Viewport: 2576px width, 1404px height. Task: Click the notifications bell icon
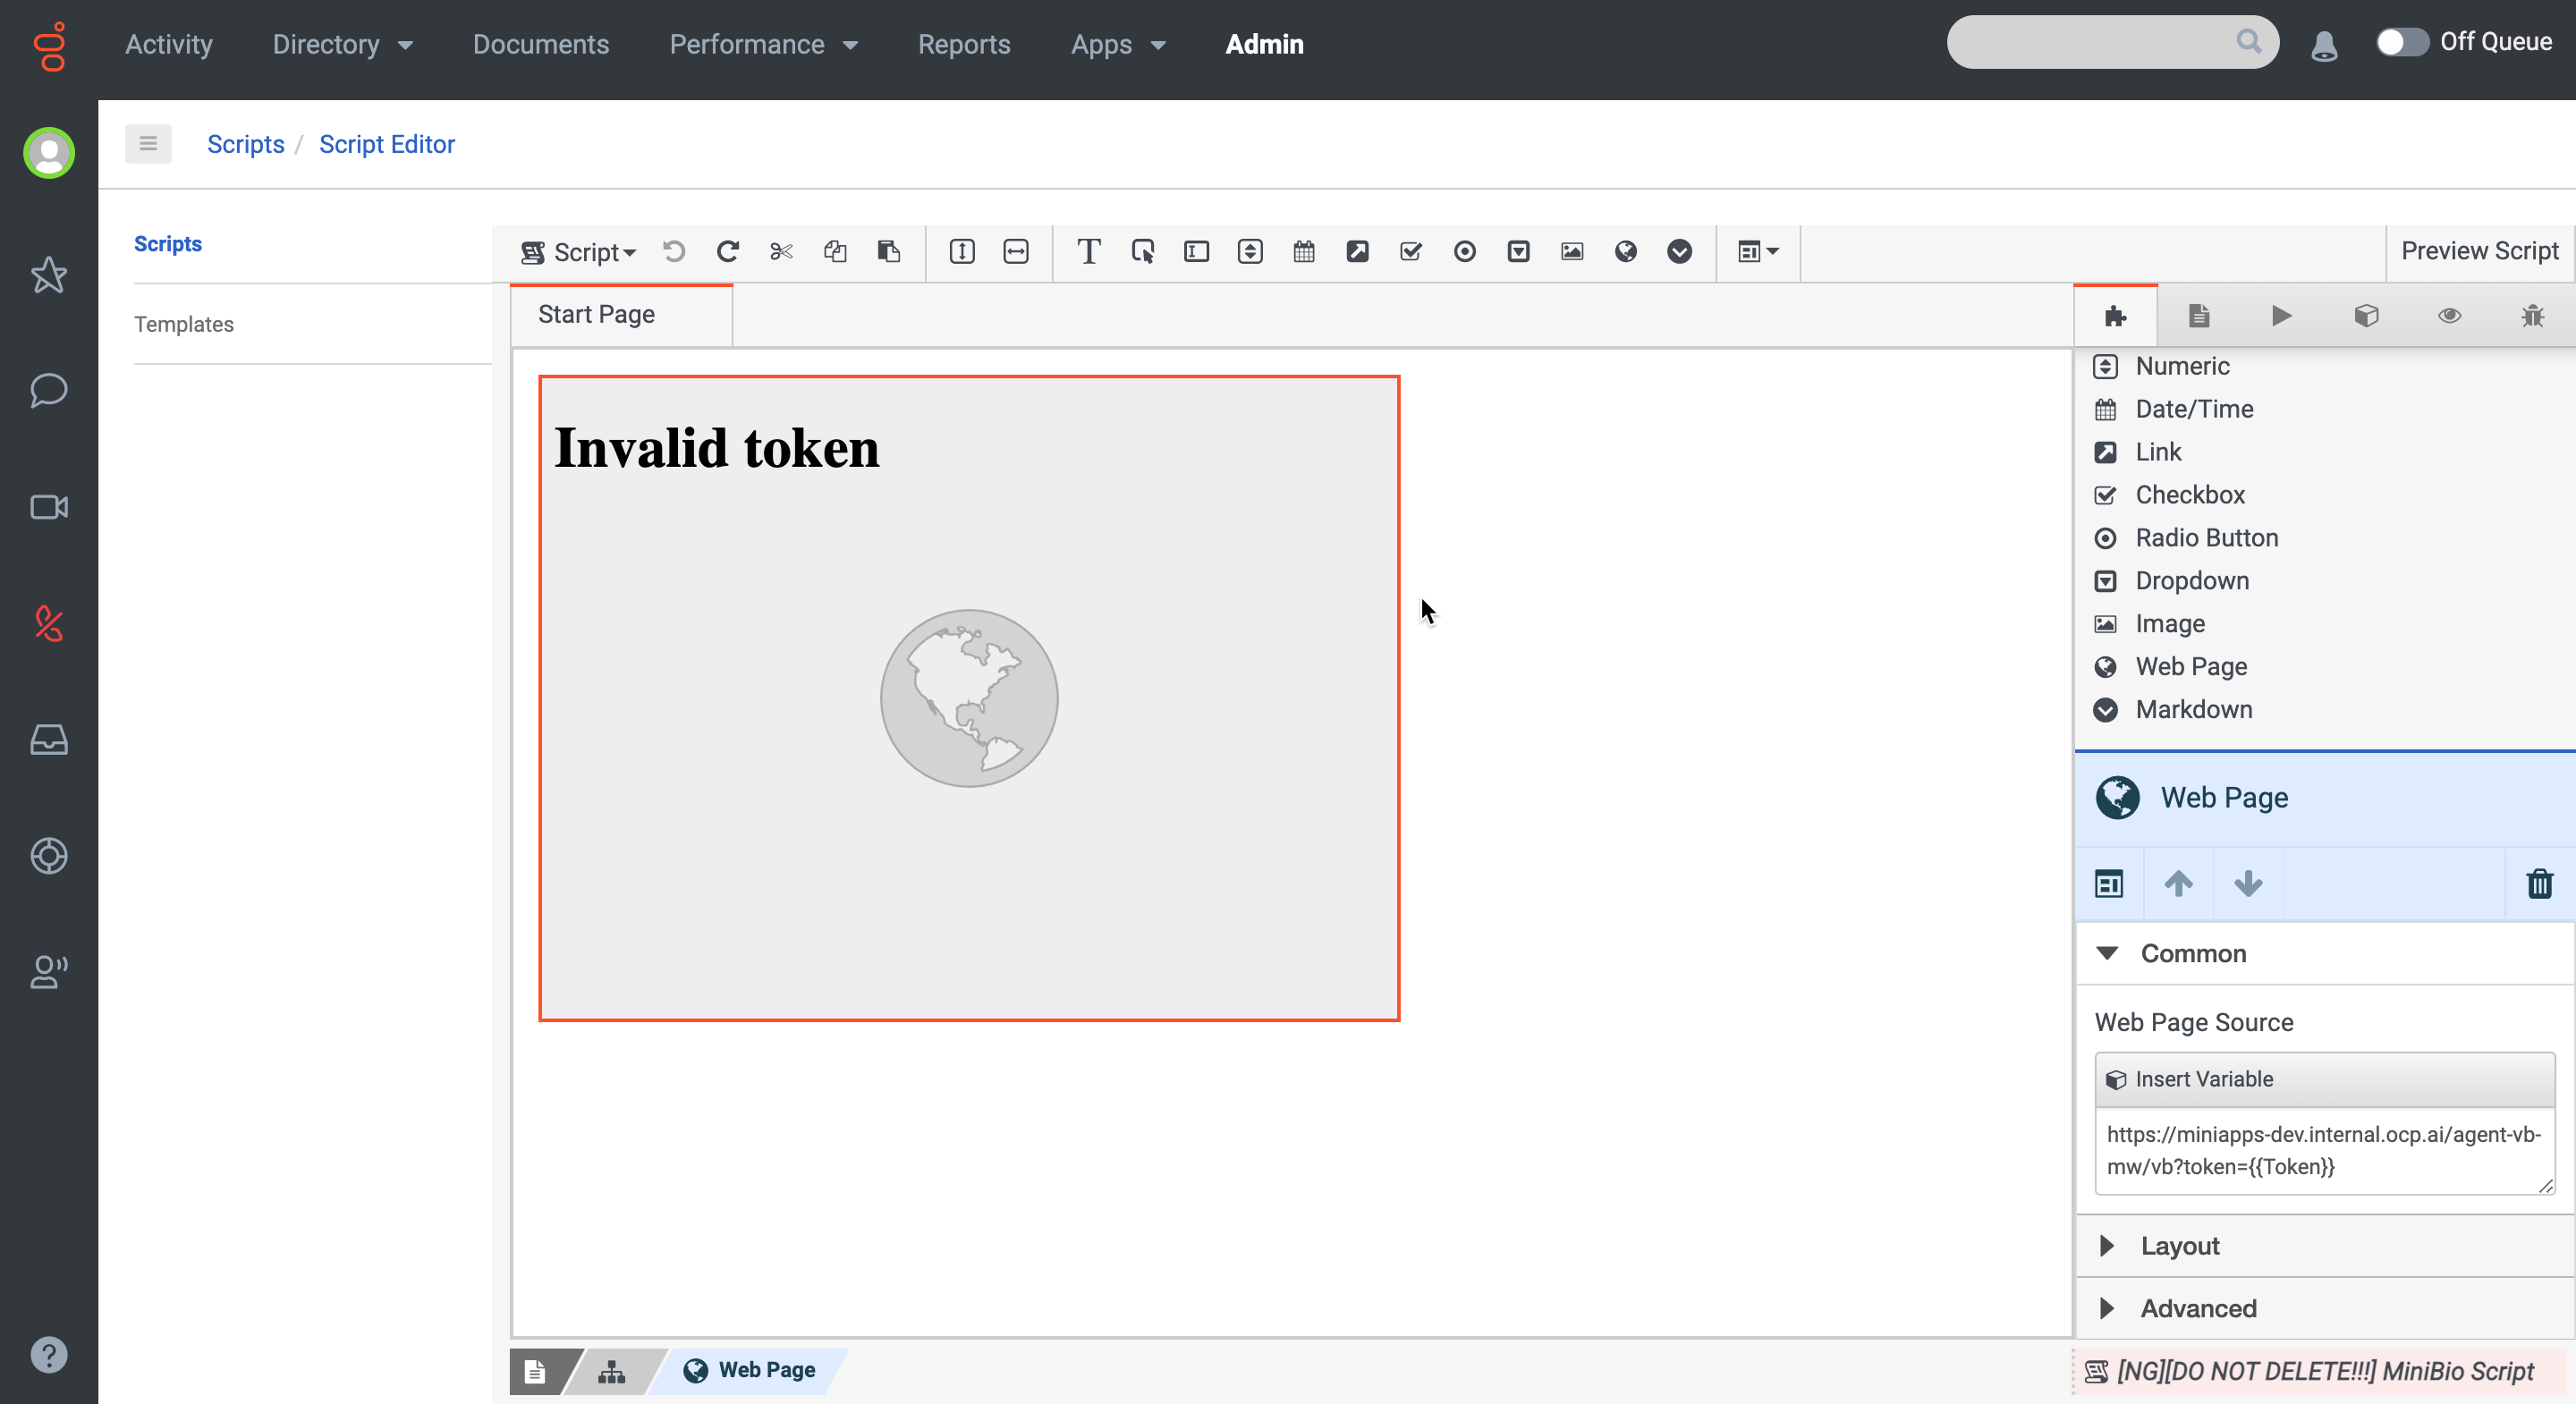tap(2323, 44)
